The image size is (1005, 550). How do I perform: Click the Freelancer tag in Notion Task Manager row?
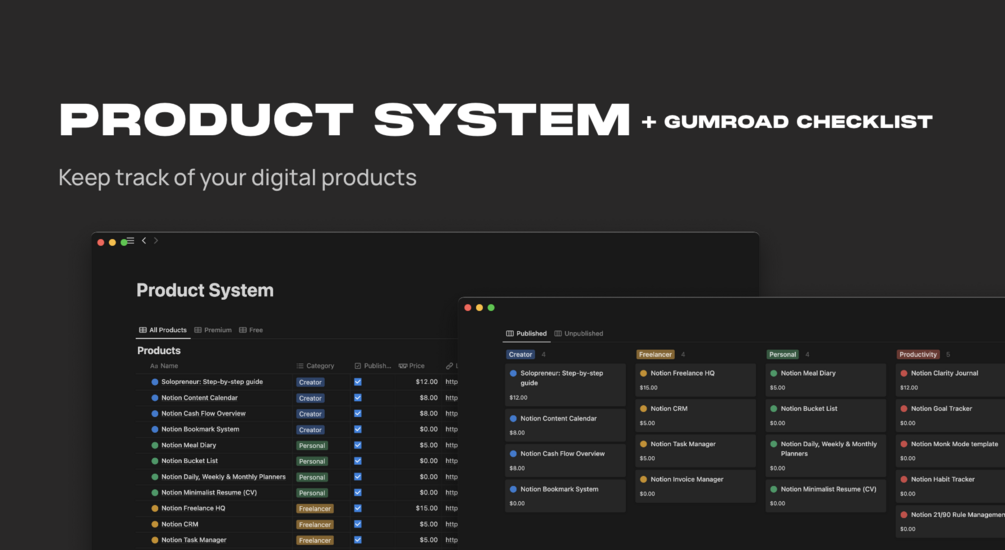point(315,540)
